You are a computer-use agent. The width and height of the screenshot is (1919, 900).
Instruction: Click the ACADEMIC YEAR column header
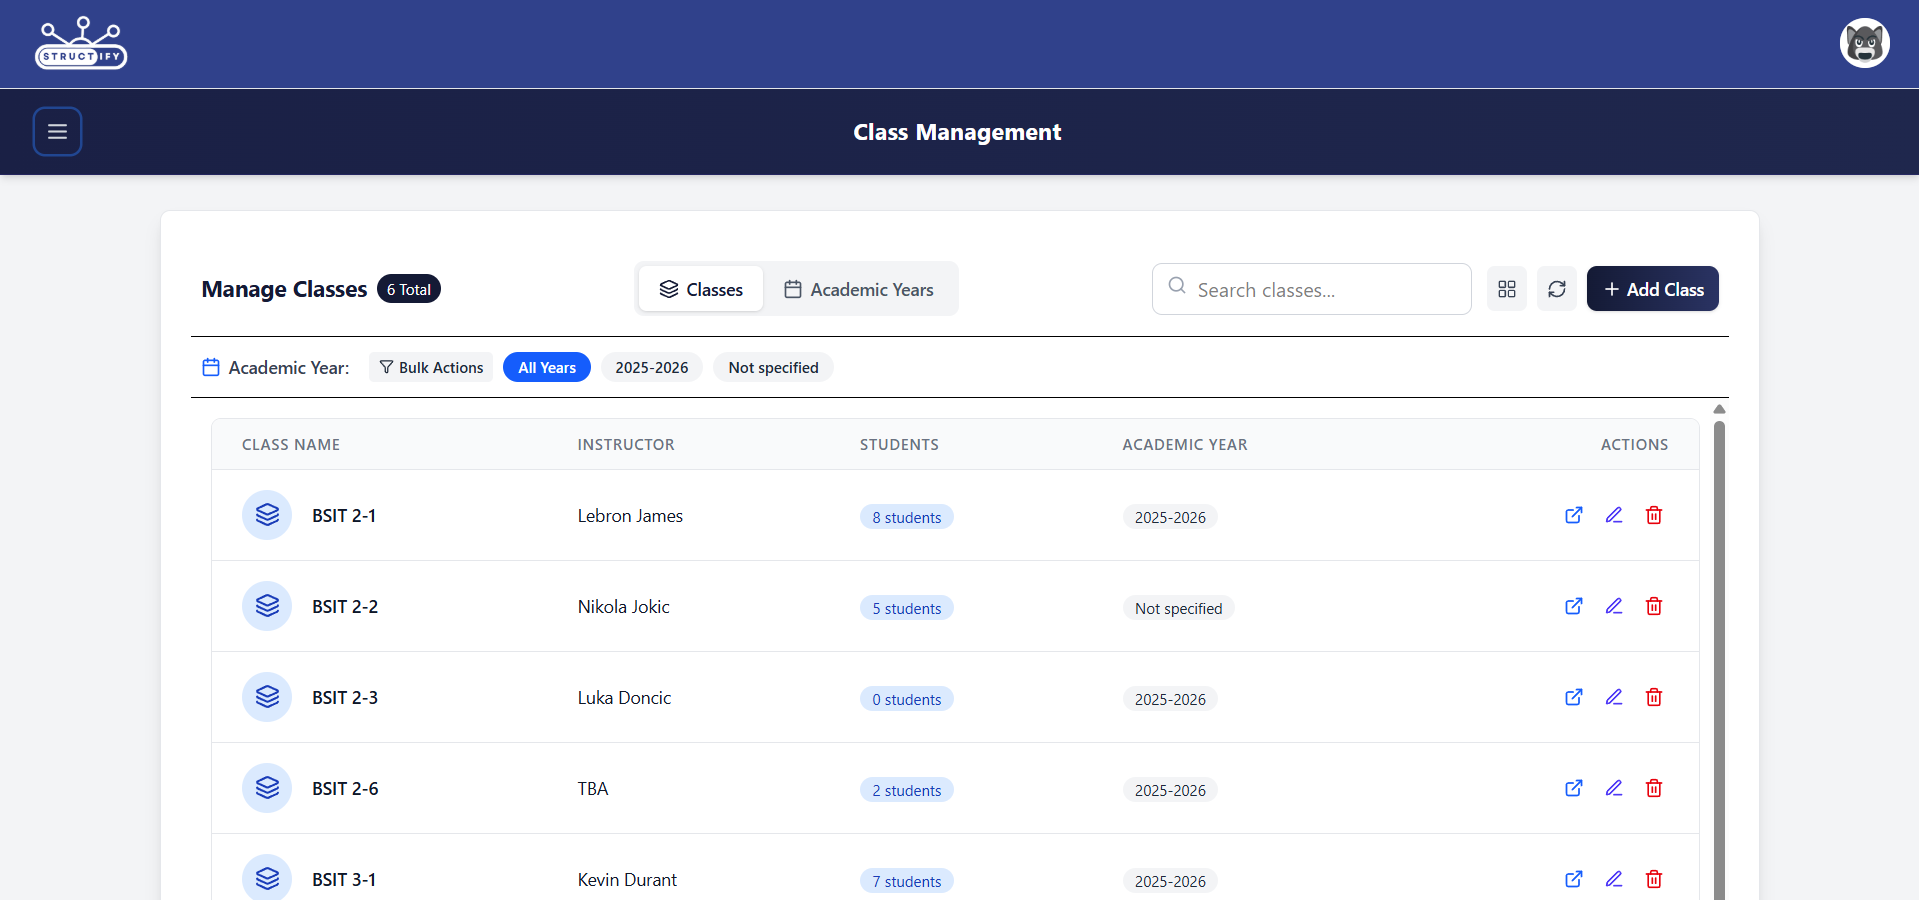[x=1185, y=445]
